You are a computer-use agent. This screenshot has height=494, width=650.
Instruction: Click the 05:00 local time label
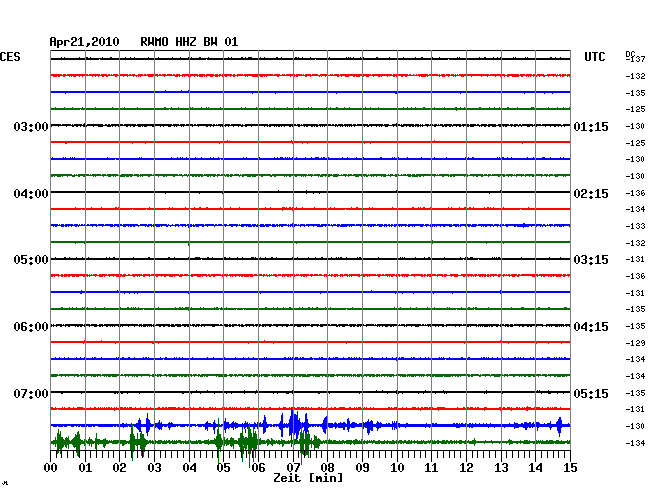pos(31,260)
